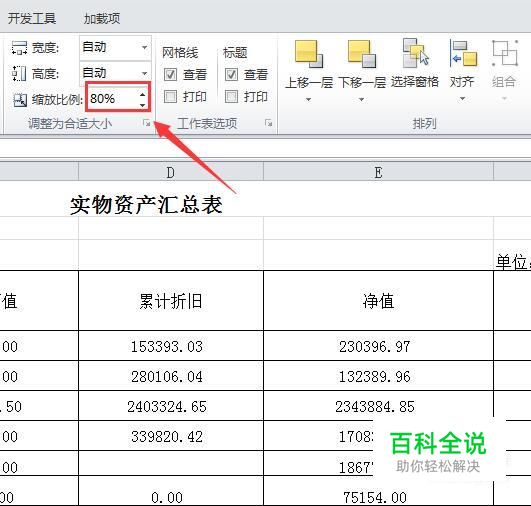This screenshot has width=531, height=506.
Task: Decrease scale with the down spinner arrow
Action: coord(143,105)
